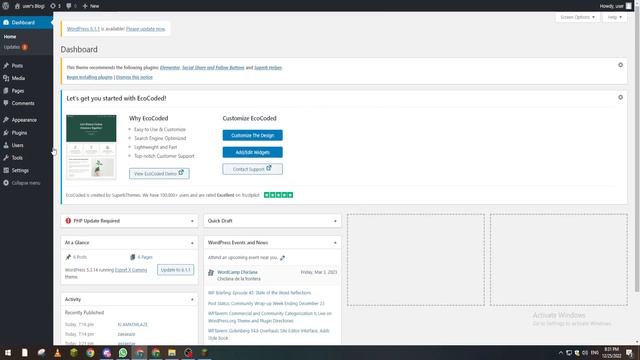
Task: Click the Trustpilot green star rating
Action: (278, 195)
